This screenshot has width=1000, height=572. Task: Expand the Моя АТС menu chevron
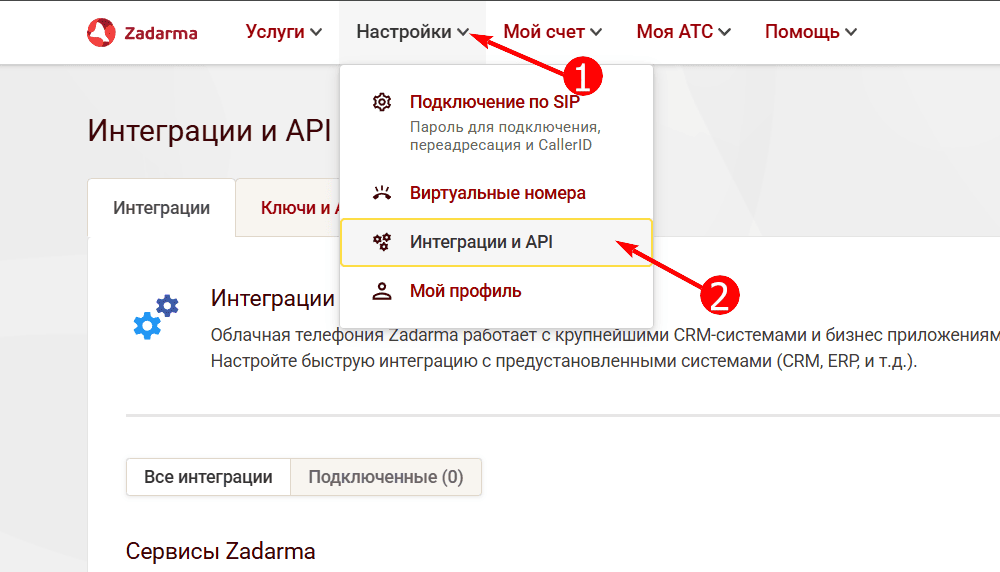[724, 32]
